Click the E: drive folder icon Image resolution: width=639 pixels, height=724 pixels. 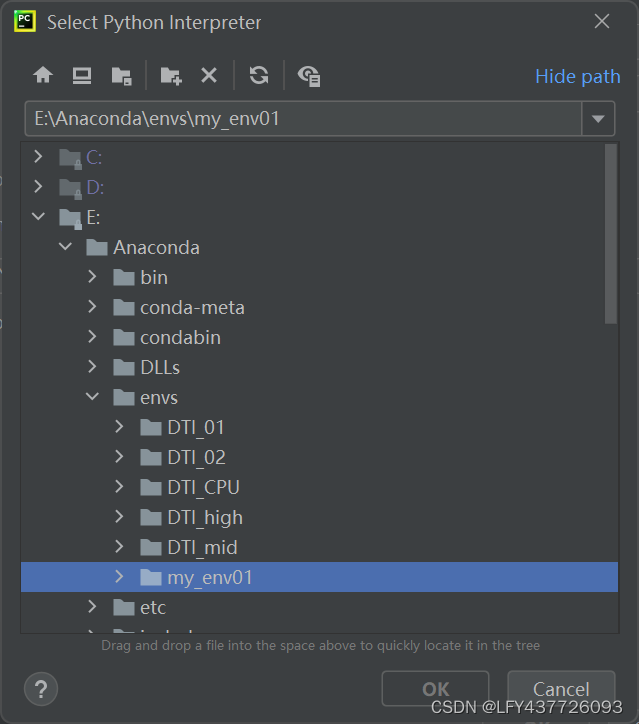click(70, 218)
